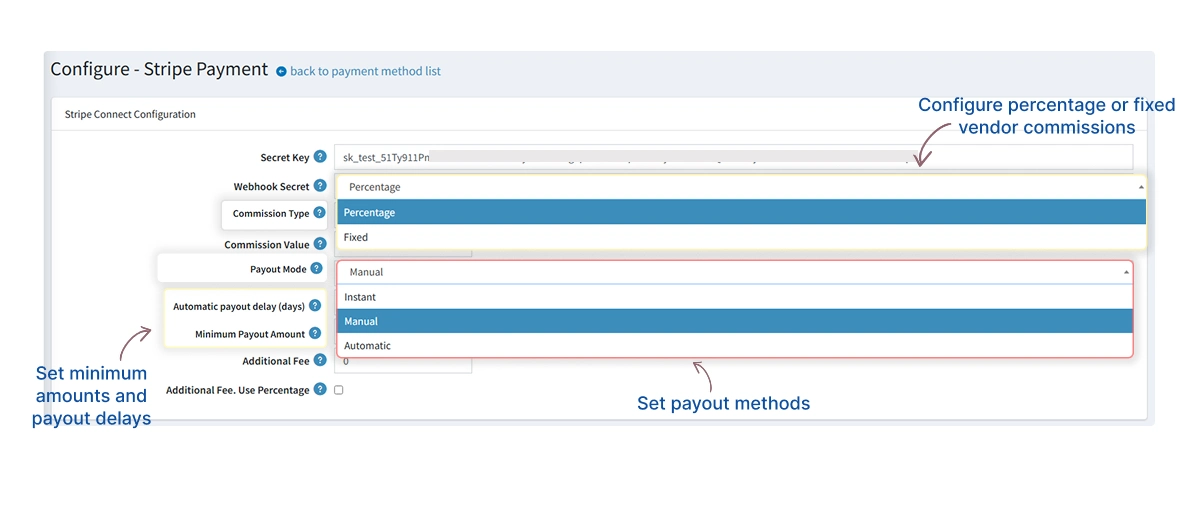Image resolution: width=1200 pixels, height=515 pixels.
Task: Click the Commission Type label
Action: tap(271, 214)
